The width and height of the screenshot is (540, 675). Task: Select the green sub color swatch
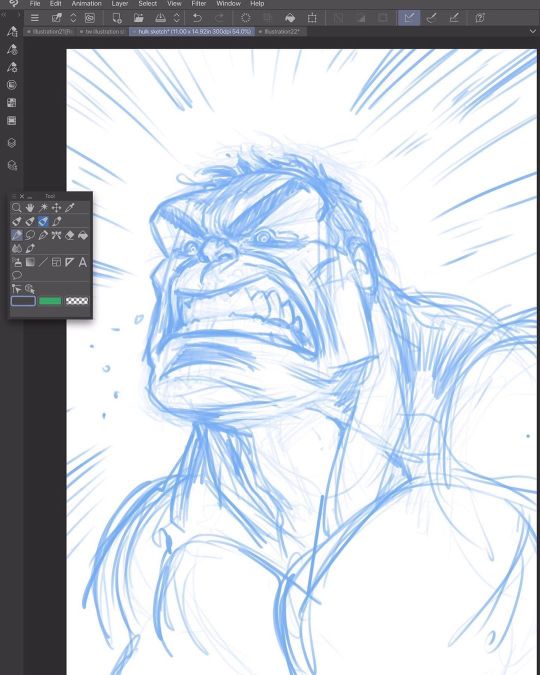point(50,301)
